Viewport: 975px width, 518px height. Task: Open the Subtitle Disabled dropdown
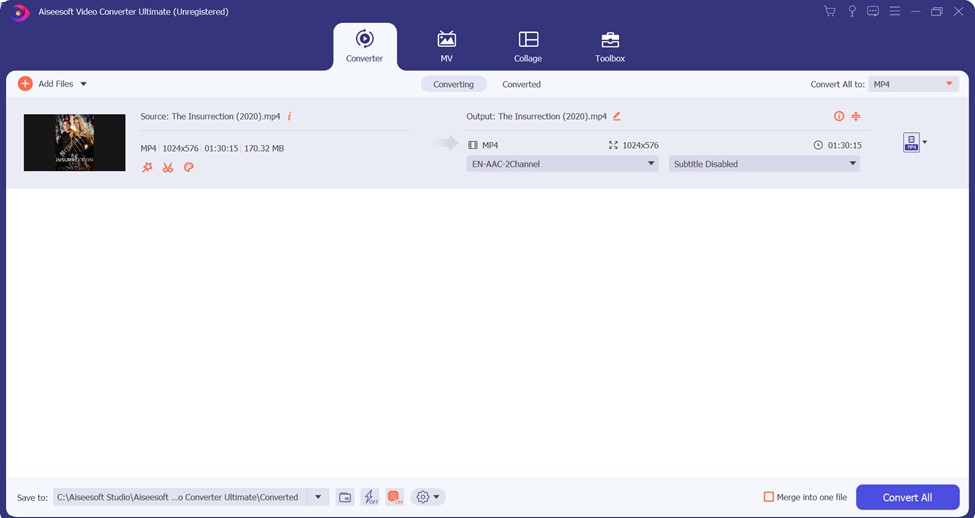pyautogui.click(x=764, y=164)
